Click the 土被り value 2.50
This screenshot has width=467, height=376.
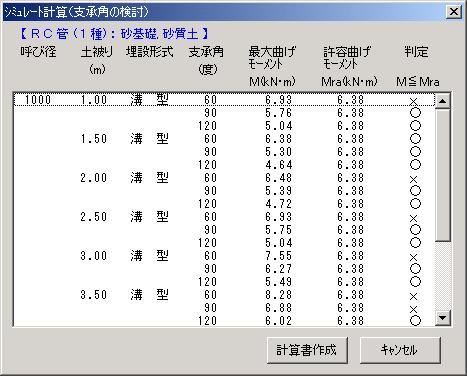(x=94, y=217)
